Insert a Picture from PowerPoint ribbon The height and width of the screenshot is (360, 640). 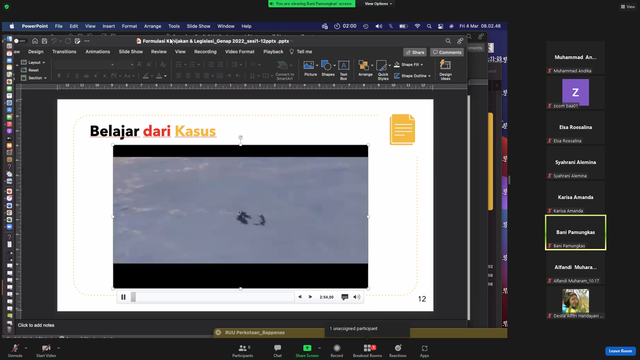[x=310, y=69]
